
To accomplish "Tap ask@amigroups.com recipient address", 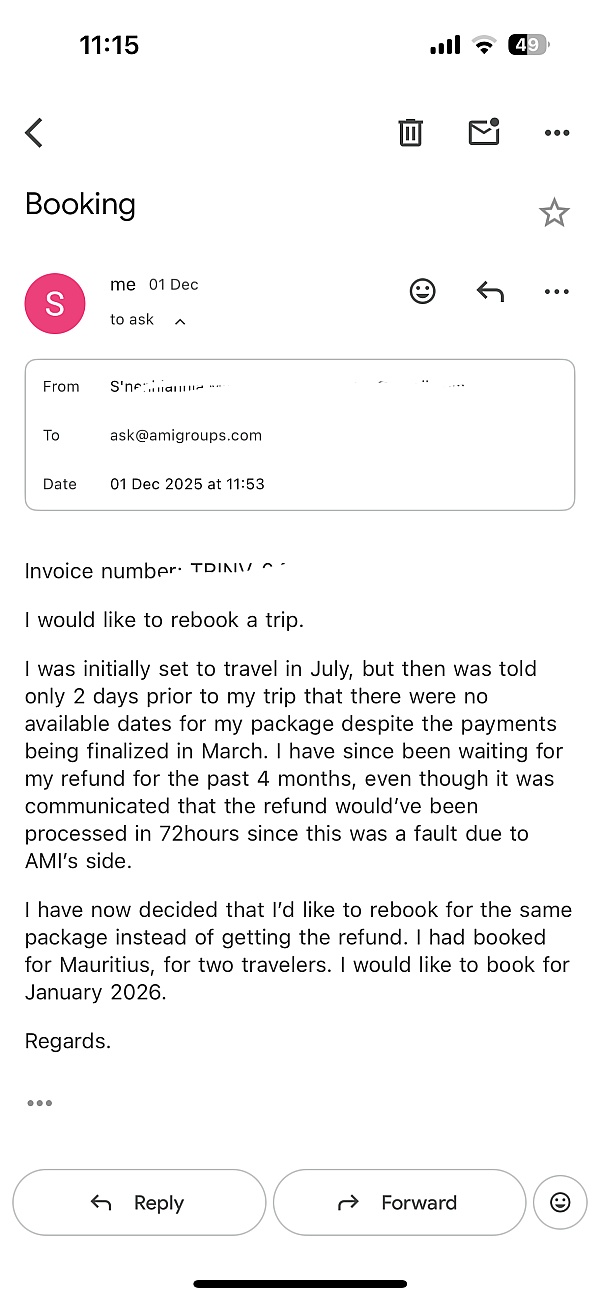I will (186, 435).
